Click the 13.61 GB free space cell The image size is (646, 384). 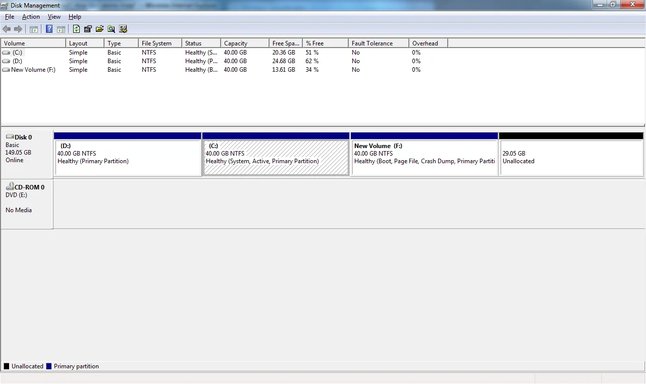283,70
